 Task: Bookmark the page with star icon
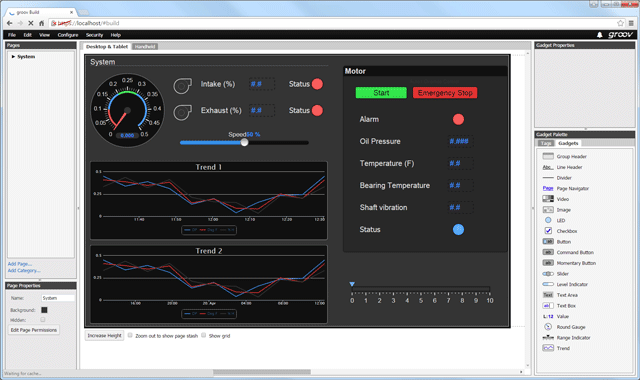click(620, 23)
